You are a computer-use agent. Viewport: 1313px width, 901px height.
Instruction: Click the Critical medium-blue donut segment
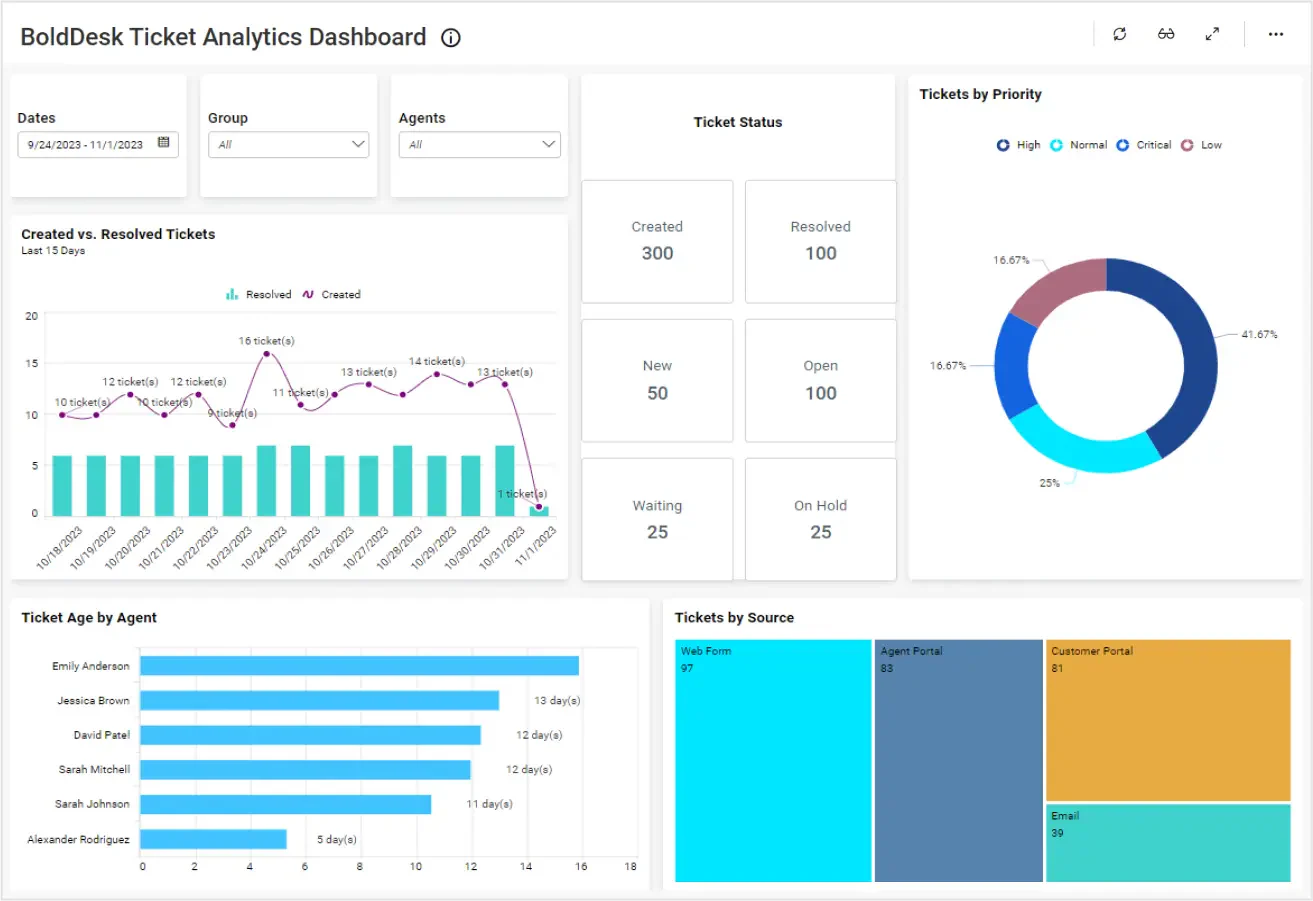pos(1013,366)
